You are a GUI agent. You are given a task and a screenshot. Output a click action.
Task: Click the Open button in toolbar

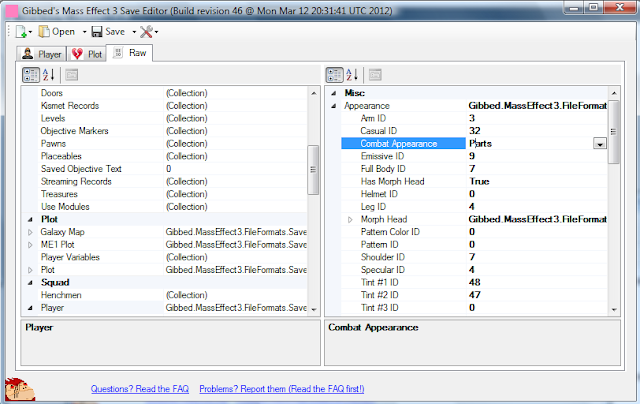pos(57,32)
